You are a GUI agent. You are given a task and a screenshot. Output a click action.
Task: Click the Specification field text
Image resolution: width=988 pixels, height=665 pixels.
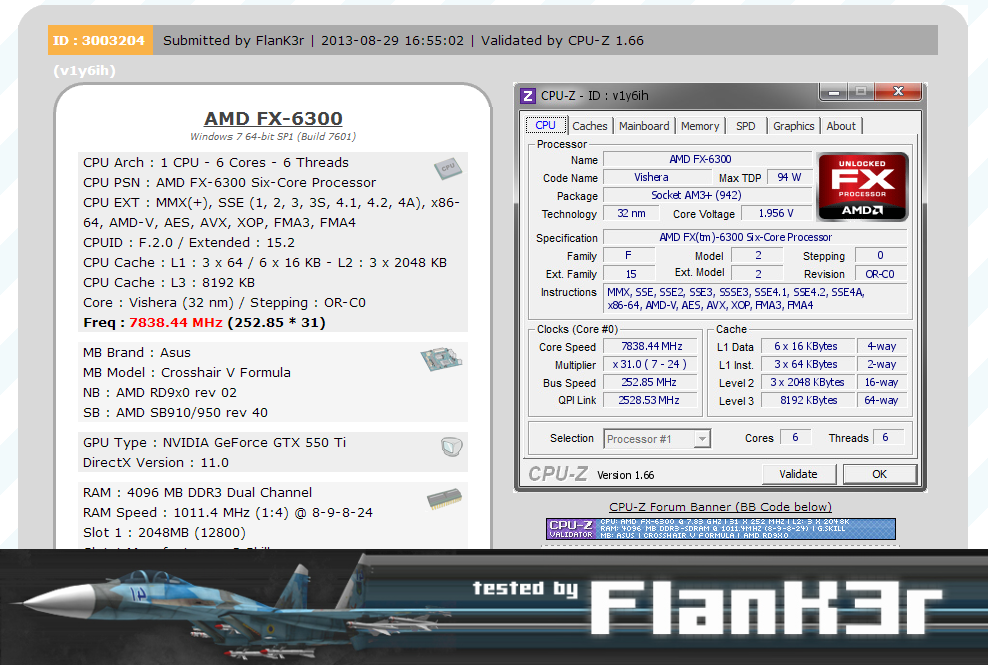[755, 238]
